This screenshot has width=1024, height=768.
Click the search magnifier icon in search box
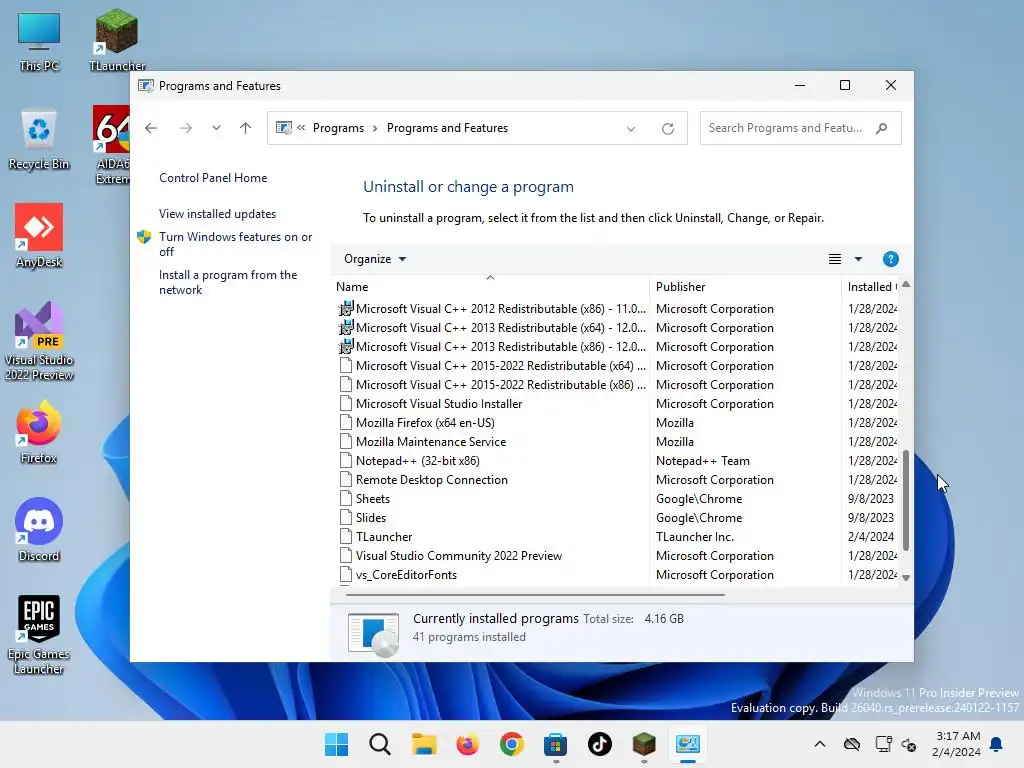pos(882,128)
